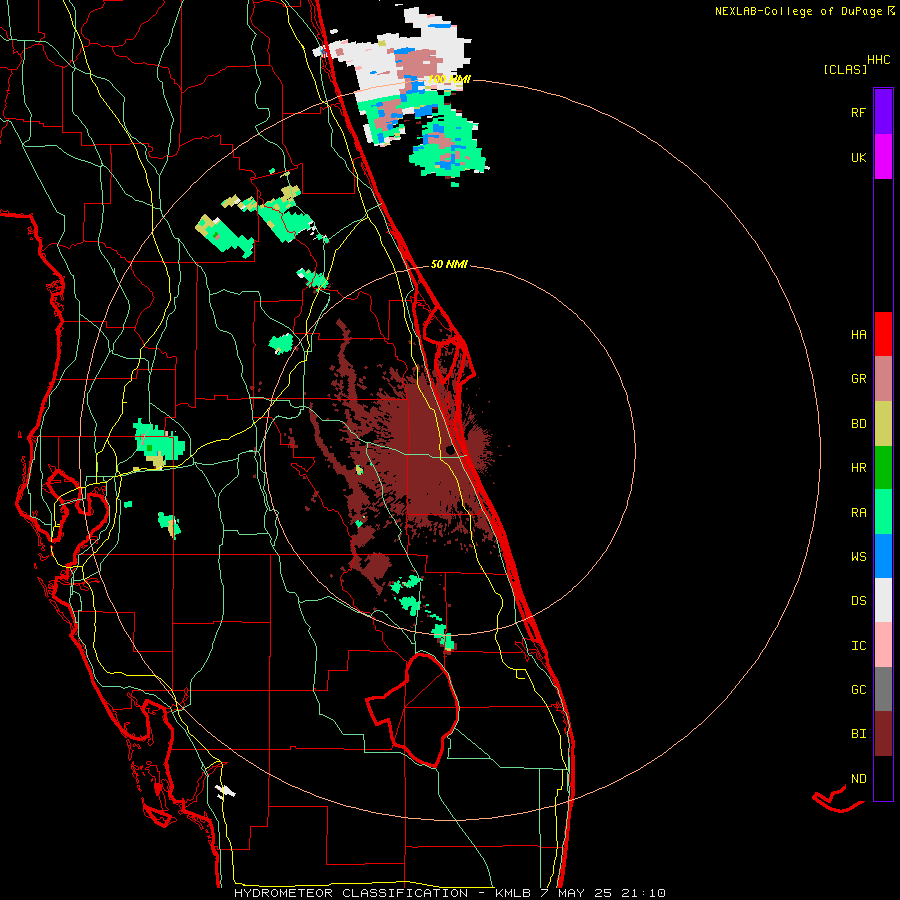
Task: Select the GC gray legend swatch
Action: [x=883, y=689]
